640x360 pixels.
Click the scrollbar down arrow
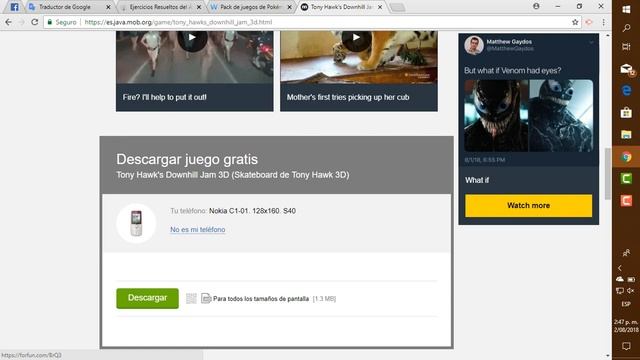point(607,356)
